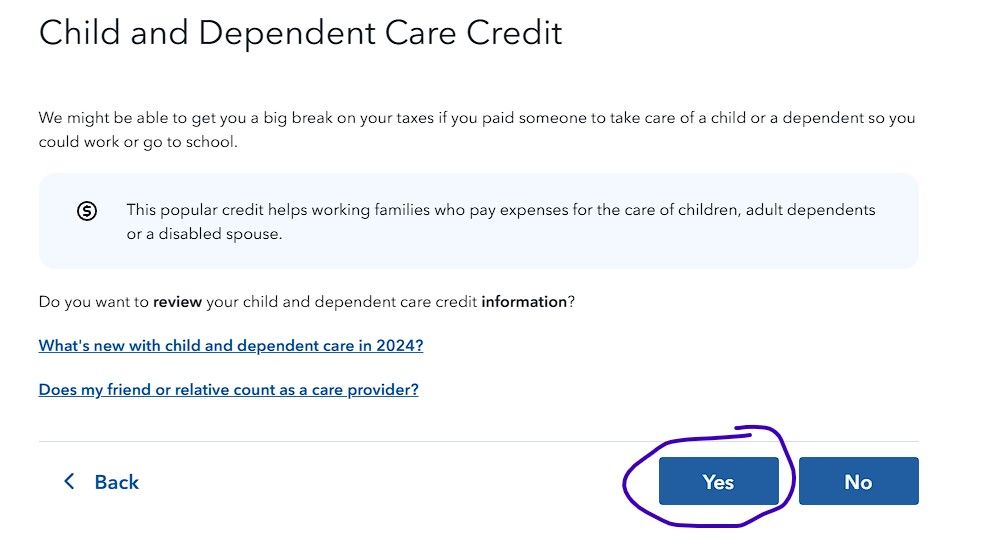Click the left chevron icon beside Back
This screenshot has height=554, width=997.
coord(69,481)
